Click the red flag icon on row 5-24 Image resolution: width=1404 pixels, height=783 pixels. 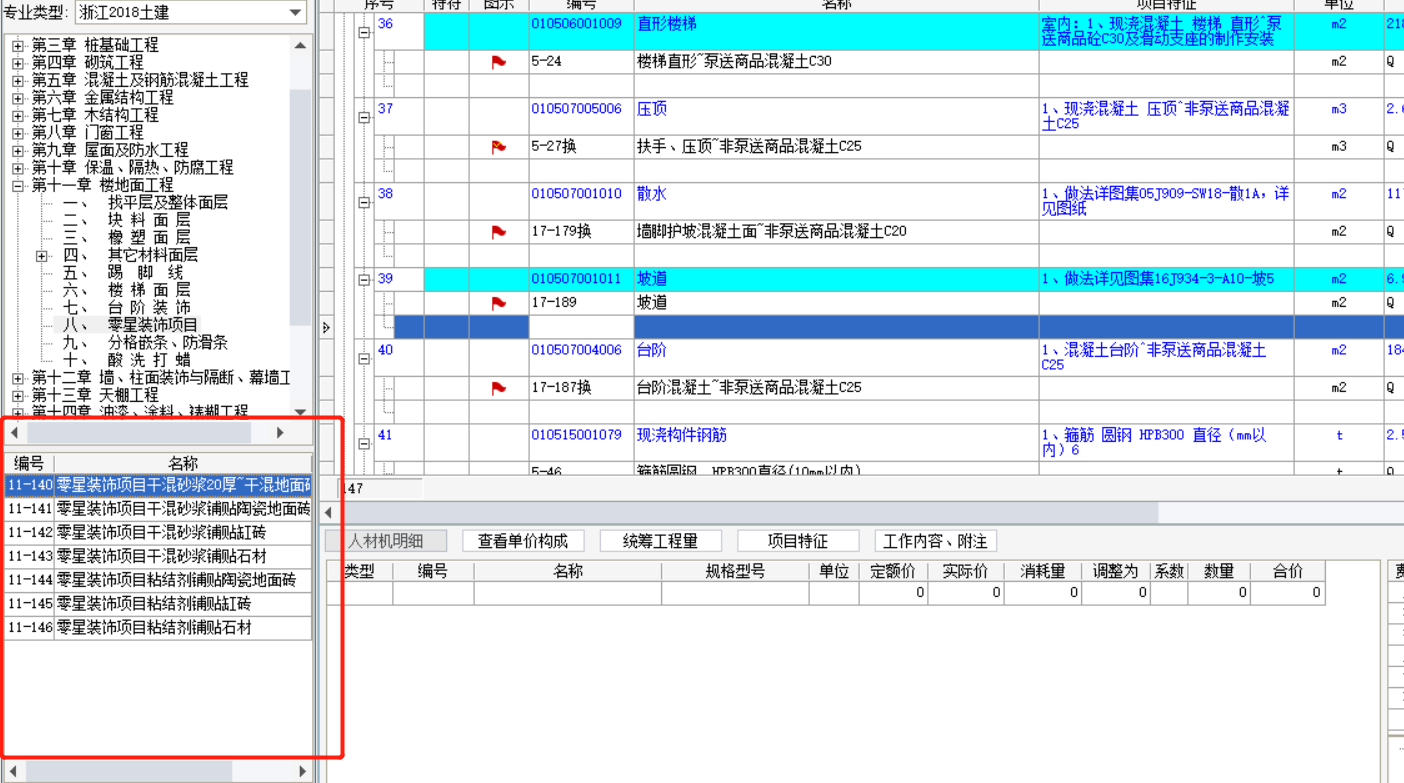point(498,62)
